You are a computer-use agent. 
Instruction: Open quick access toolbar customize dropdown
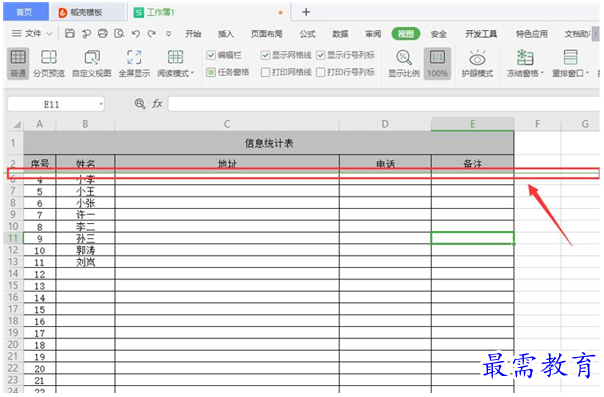tap(168, 34)
